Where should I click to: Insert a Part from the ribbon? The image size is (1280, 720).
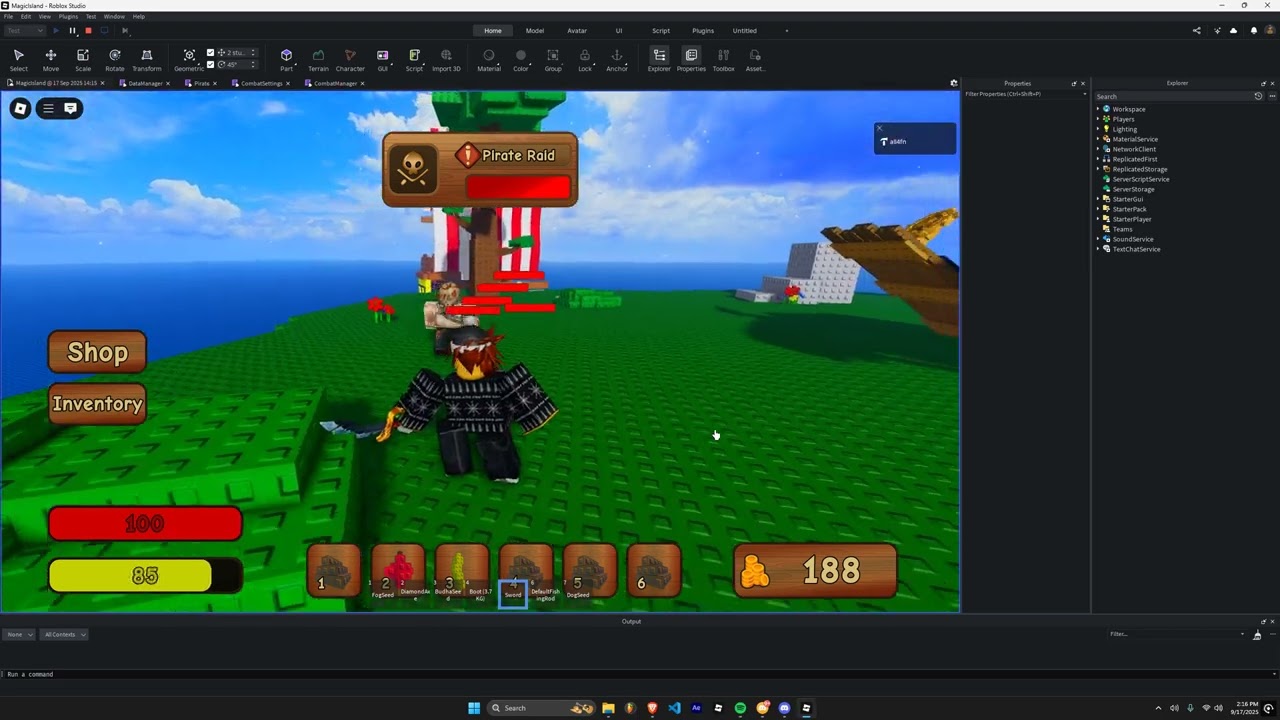[286, 60]
